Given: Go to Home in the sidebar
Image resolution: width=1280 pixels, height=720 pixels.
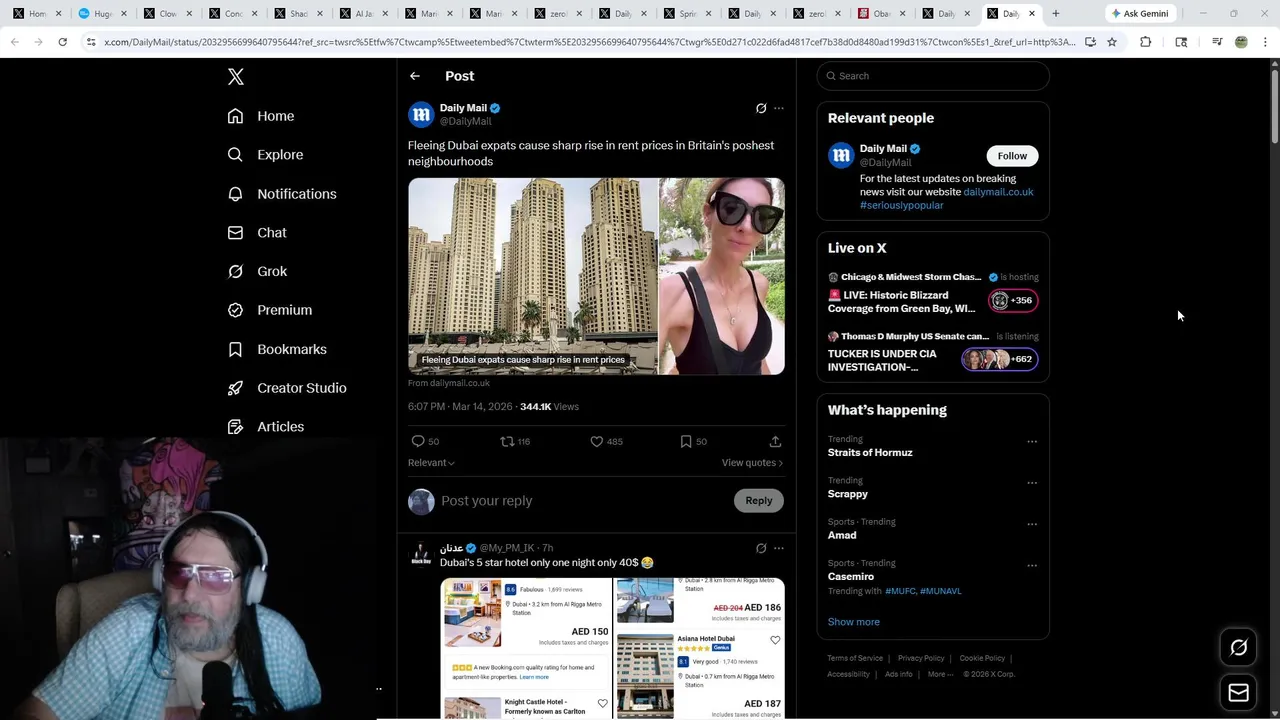Looking at the screenshot, I should point(261,116).
